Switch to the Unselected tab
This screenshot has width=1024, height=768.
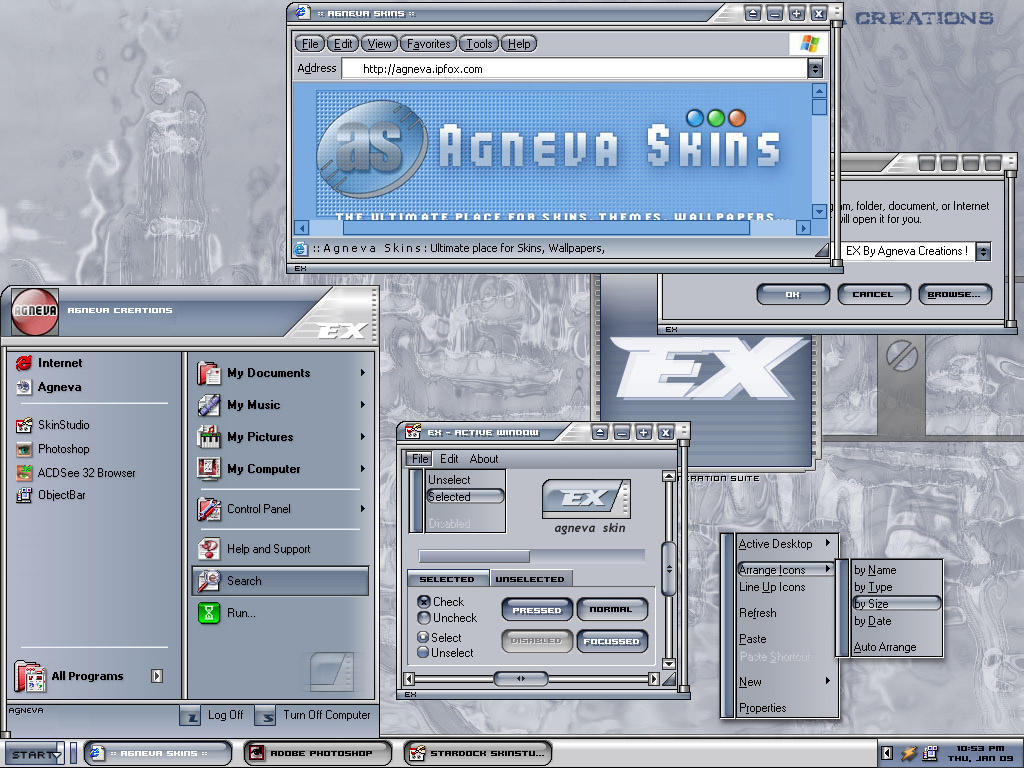click(530, 579)
